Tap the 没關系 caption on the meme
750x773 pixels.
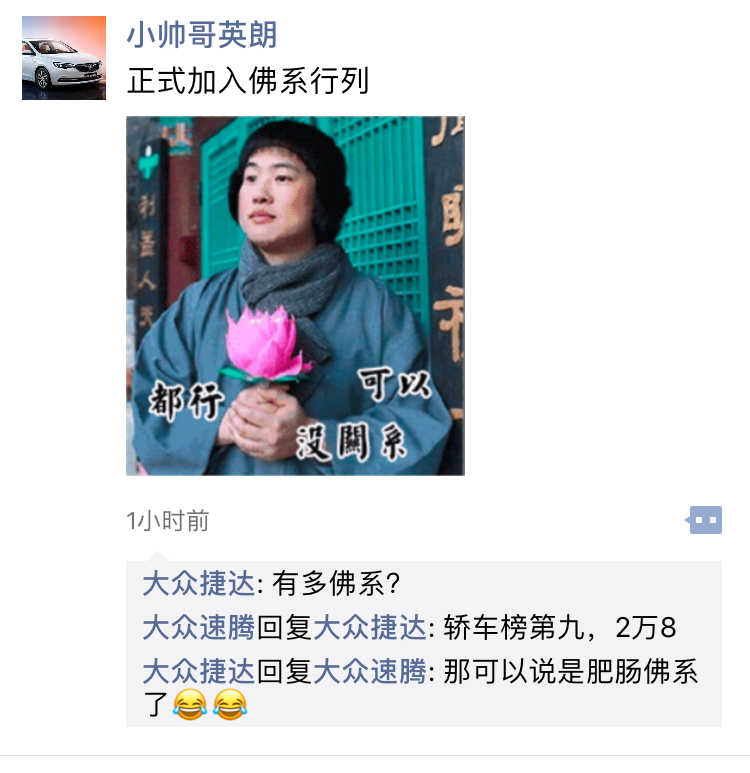[351, 443]
